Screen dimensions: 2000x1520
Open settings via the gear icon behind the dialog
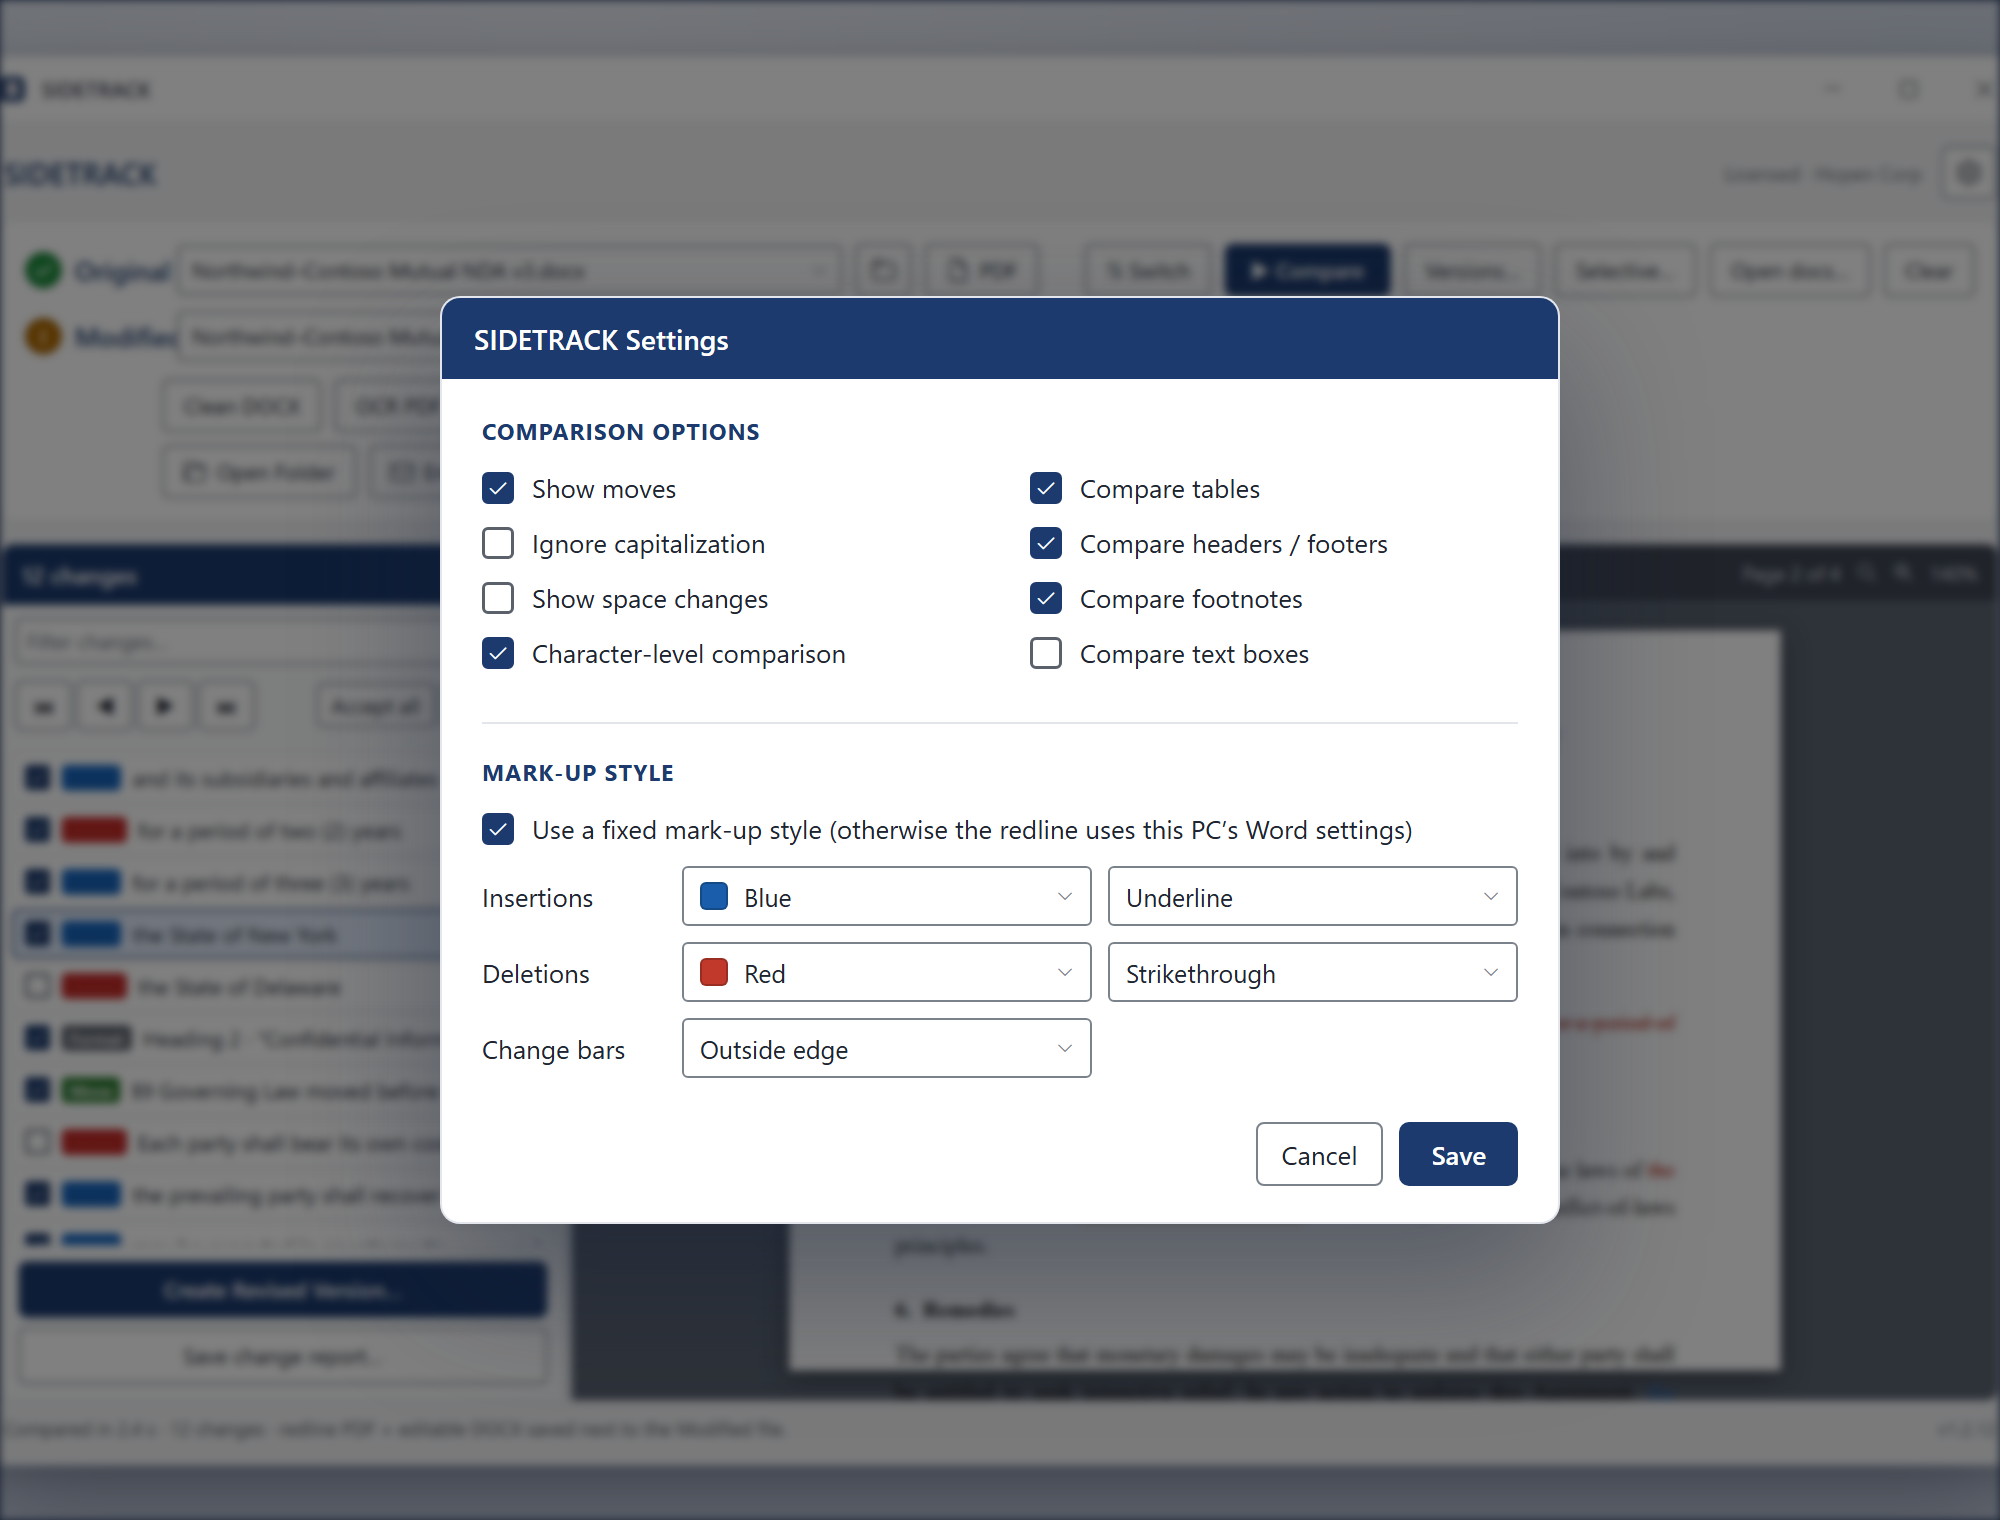pos(1968,174)
